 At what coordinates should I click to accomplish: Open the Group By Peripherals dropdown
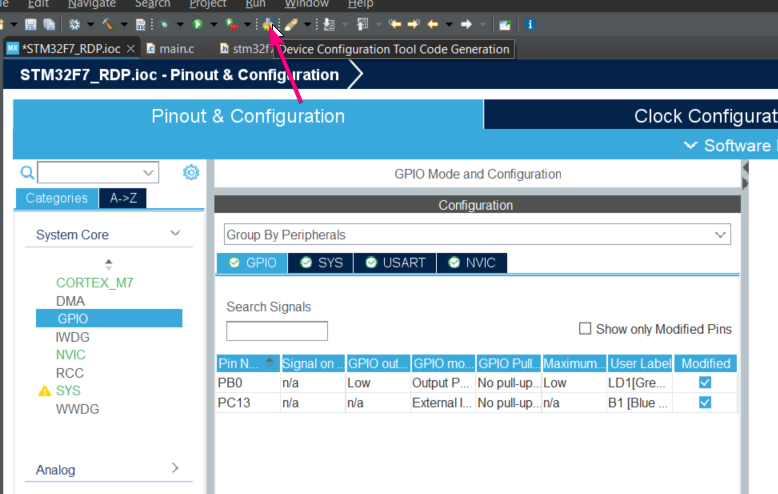720,235
